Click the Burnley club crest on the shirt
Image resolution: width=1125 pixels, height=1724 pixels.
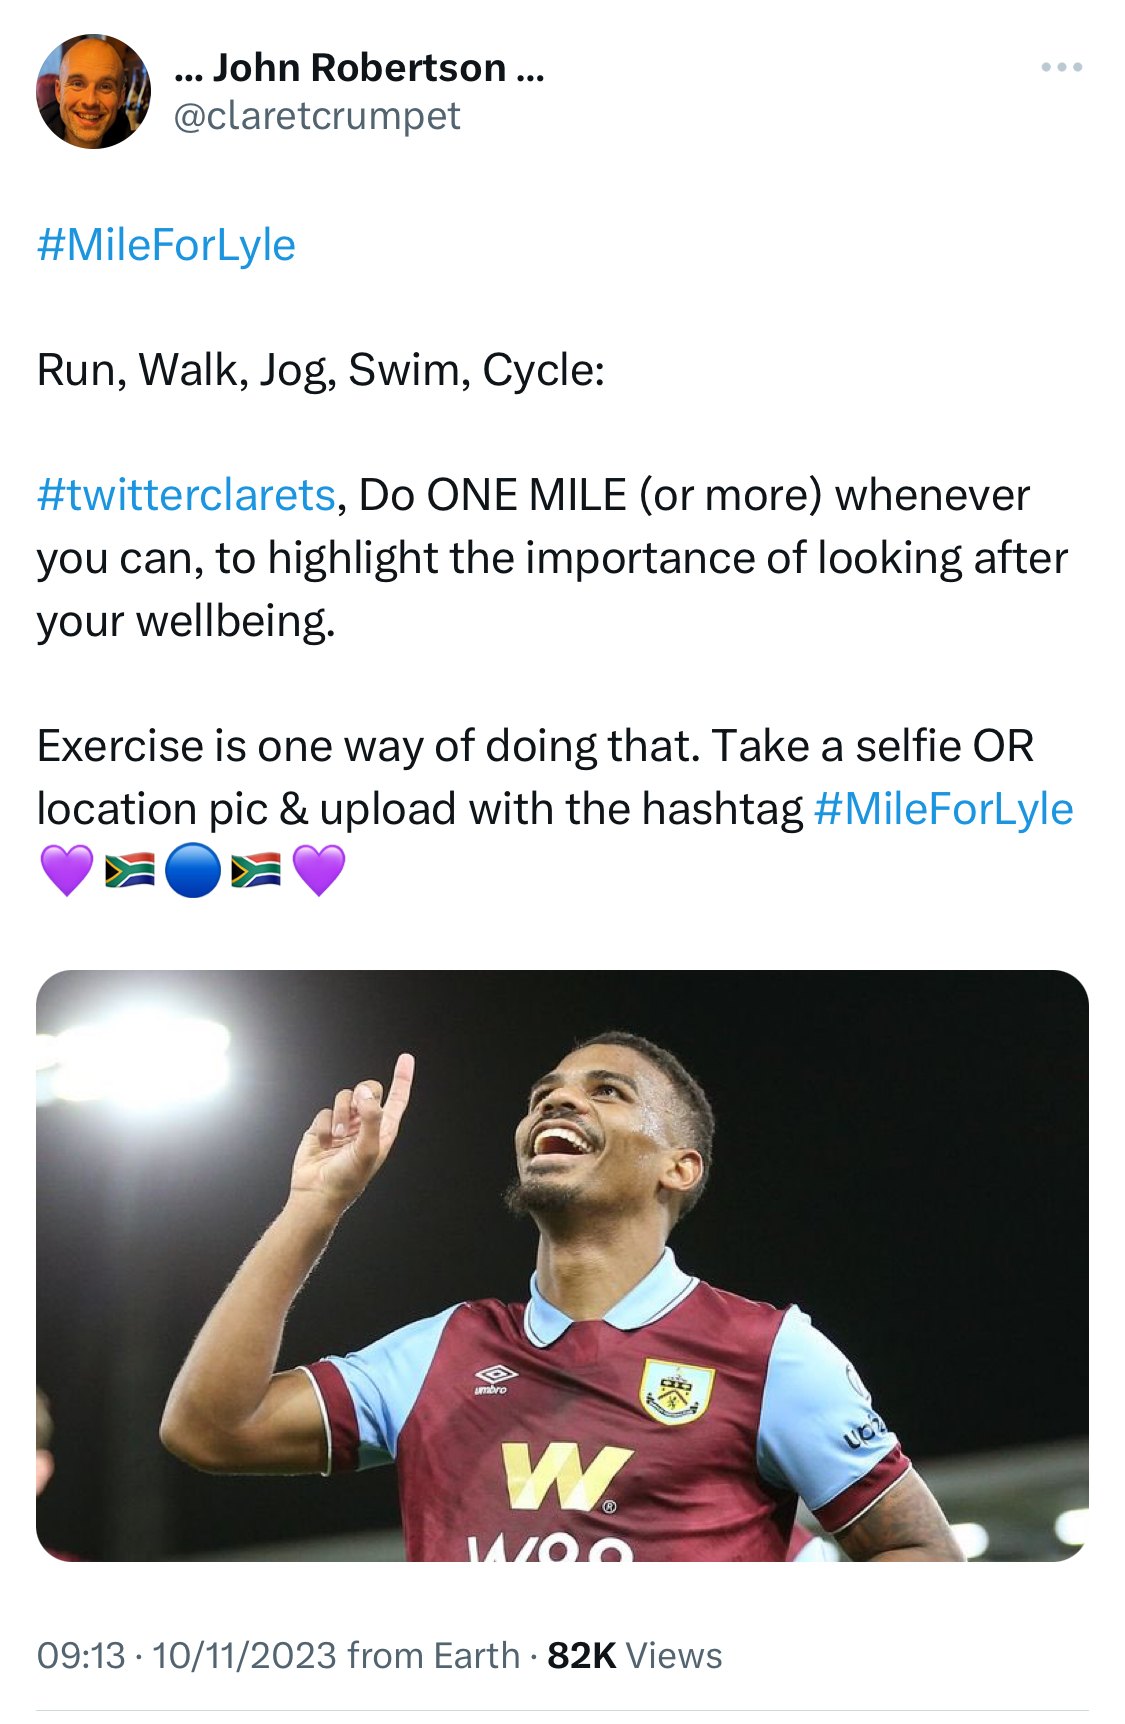tap(676, 1388)
